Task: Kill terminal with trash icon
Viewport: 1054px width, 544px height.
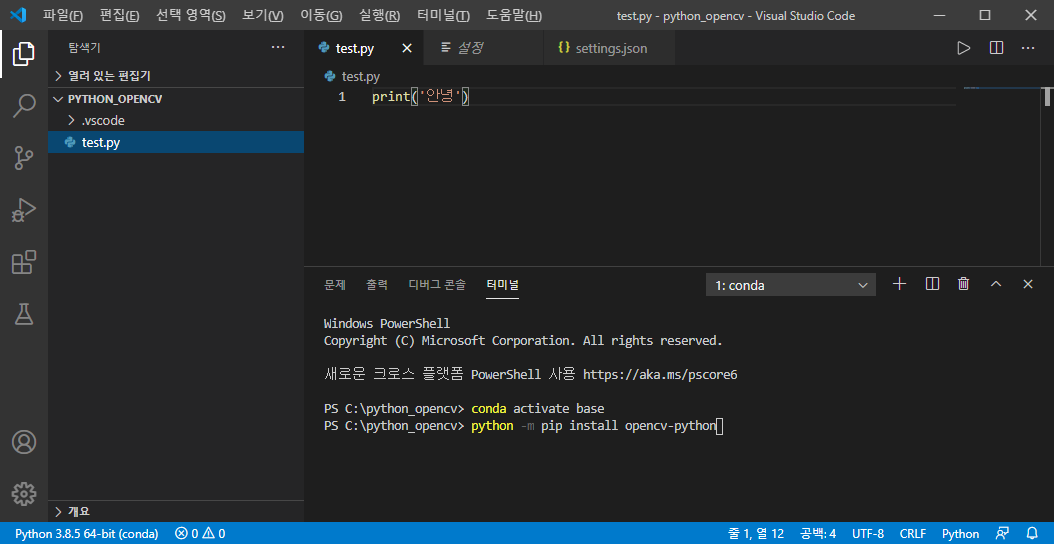Action: (x=963, y=284)
